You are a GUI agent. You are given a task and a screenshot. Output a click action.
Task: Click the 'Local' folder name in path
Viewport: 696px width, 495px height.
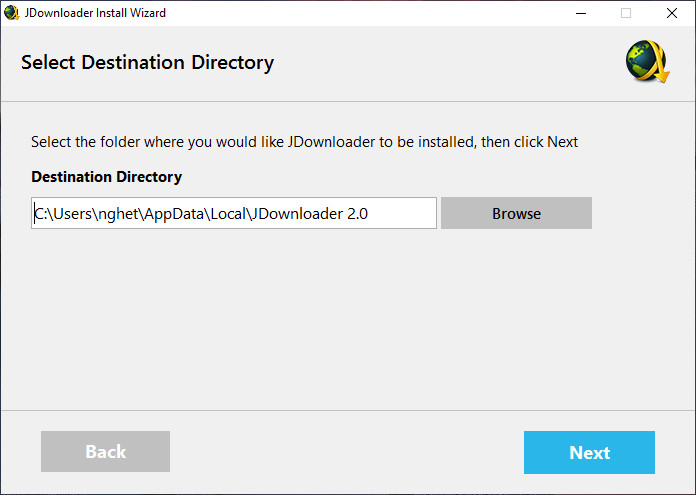point(225,213)
